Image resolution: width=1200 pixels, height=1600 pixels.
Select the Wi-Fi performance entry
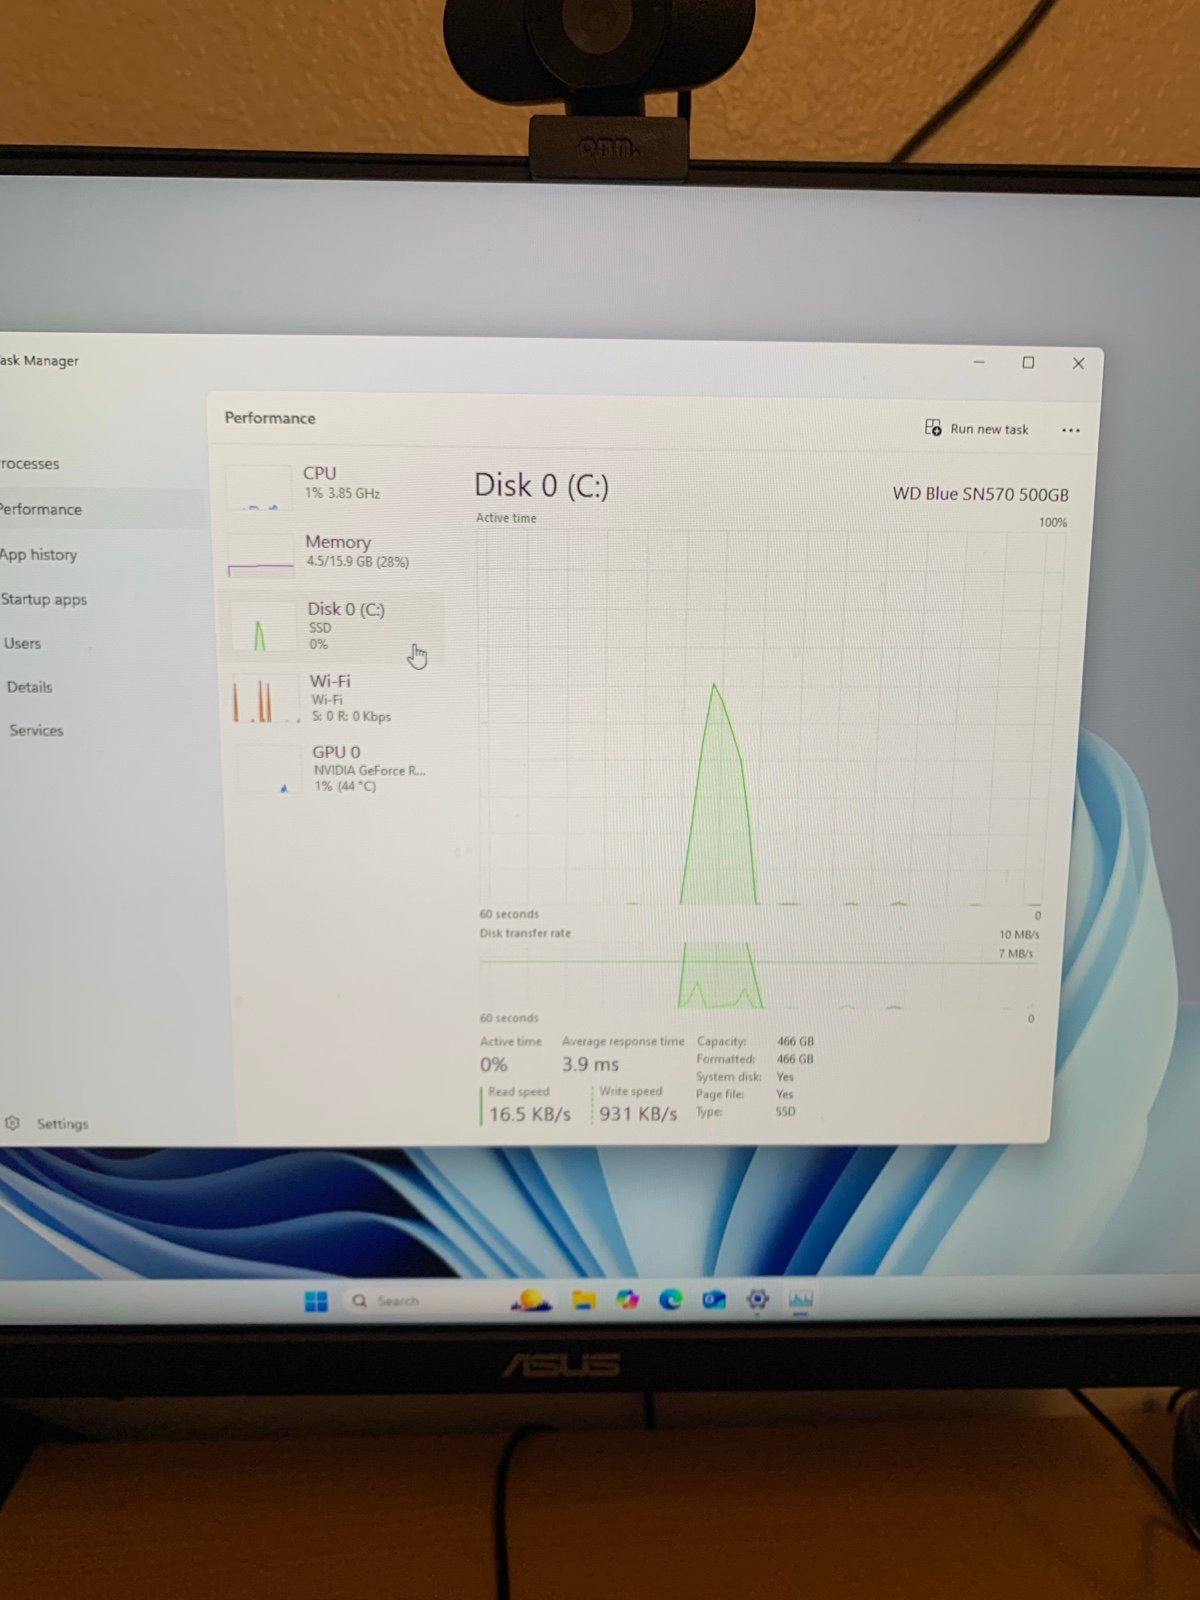tap(336, 697)
